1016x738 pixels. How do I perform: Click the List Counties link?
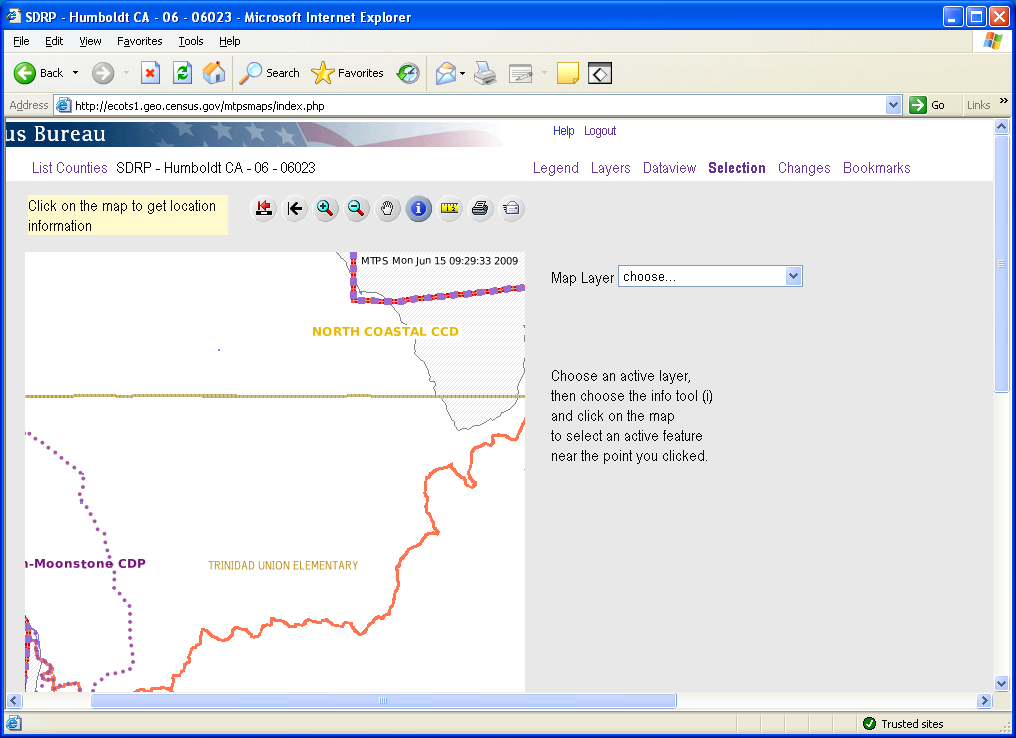click(69, 168)
